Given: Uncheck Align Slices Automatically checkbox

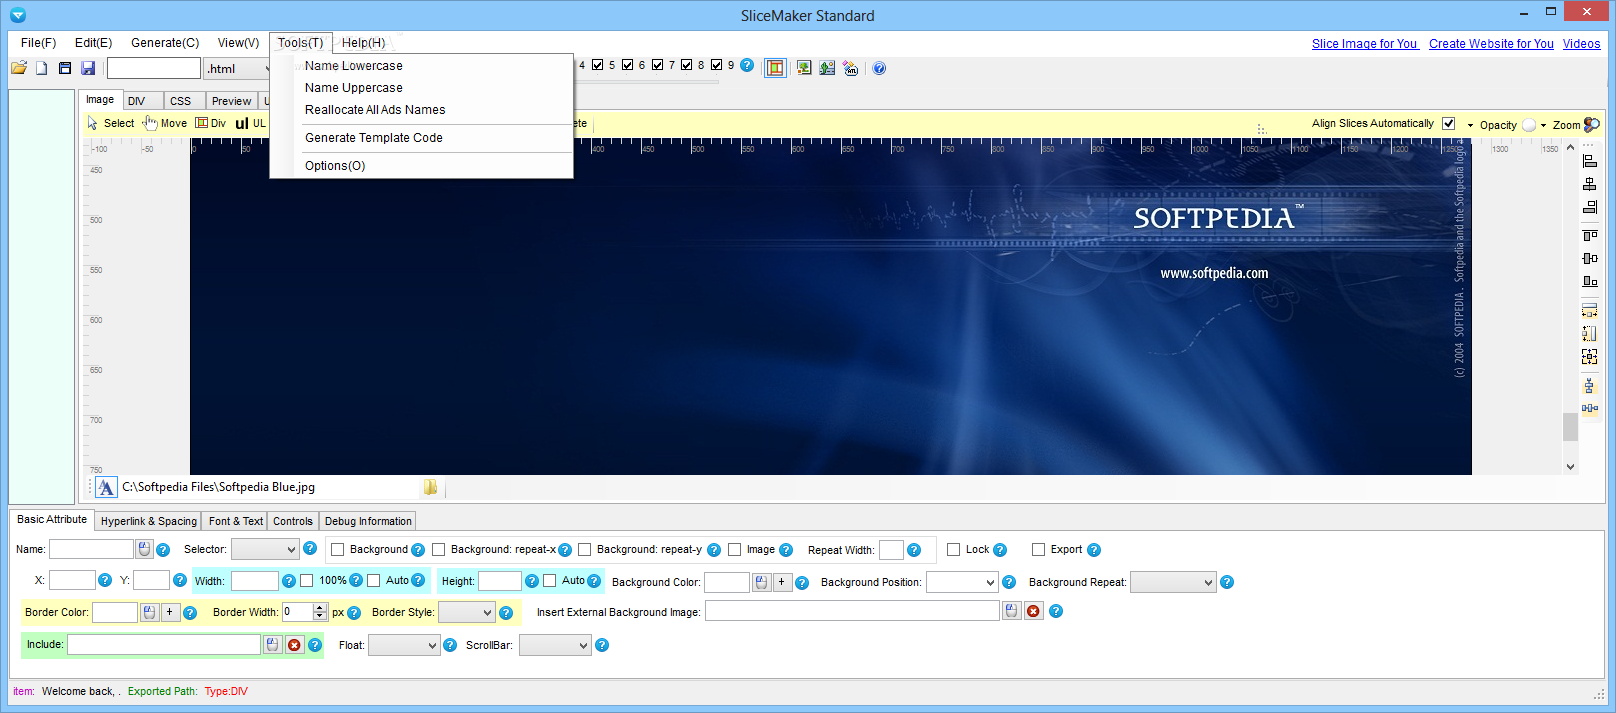Looking at the screenshot, I should [x=1448, y=124].
